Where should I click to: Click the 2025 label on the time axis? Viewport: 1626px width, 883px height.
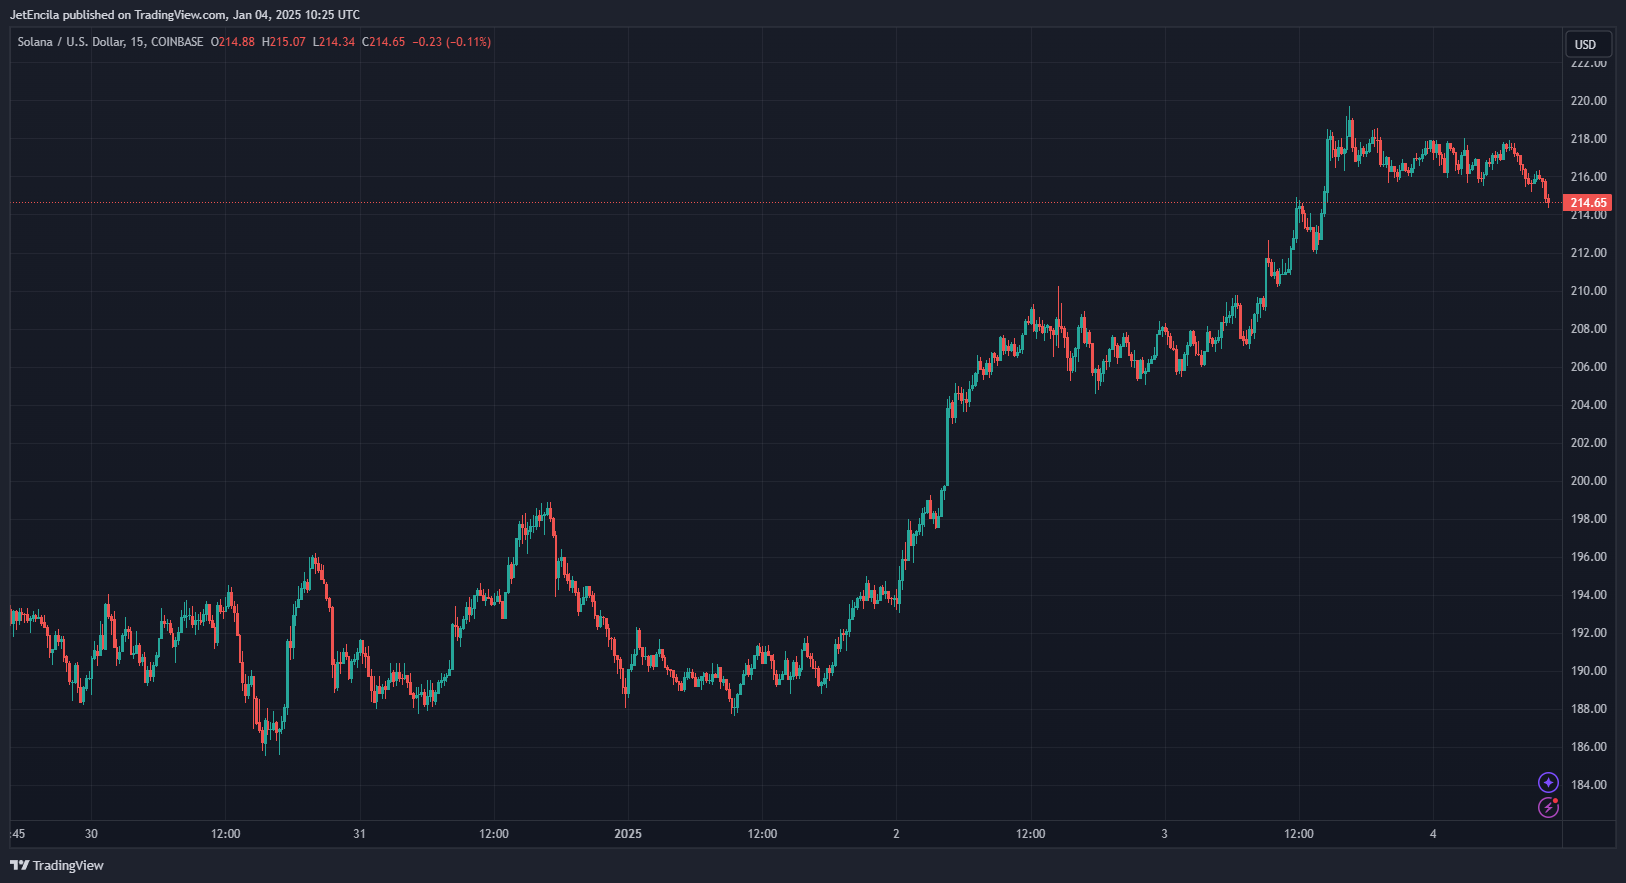628,834
